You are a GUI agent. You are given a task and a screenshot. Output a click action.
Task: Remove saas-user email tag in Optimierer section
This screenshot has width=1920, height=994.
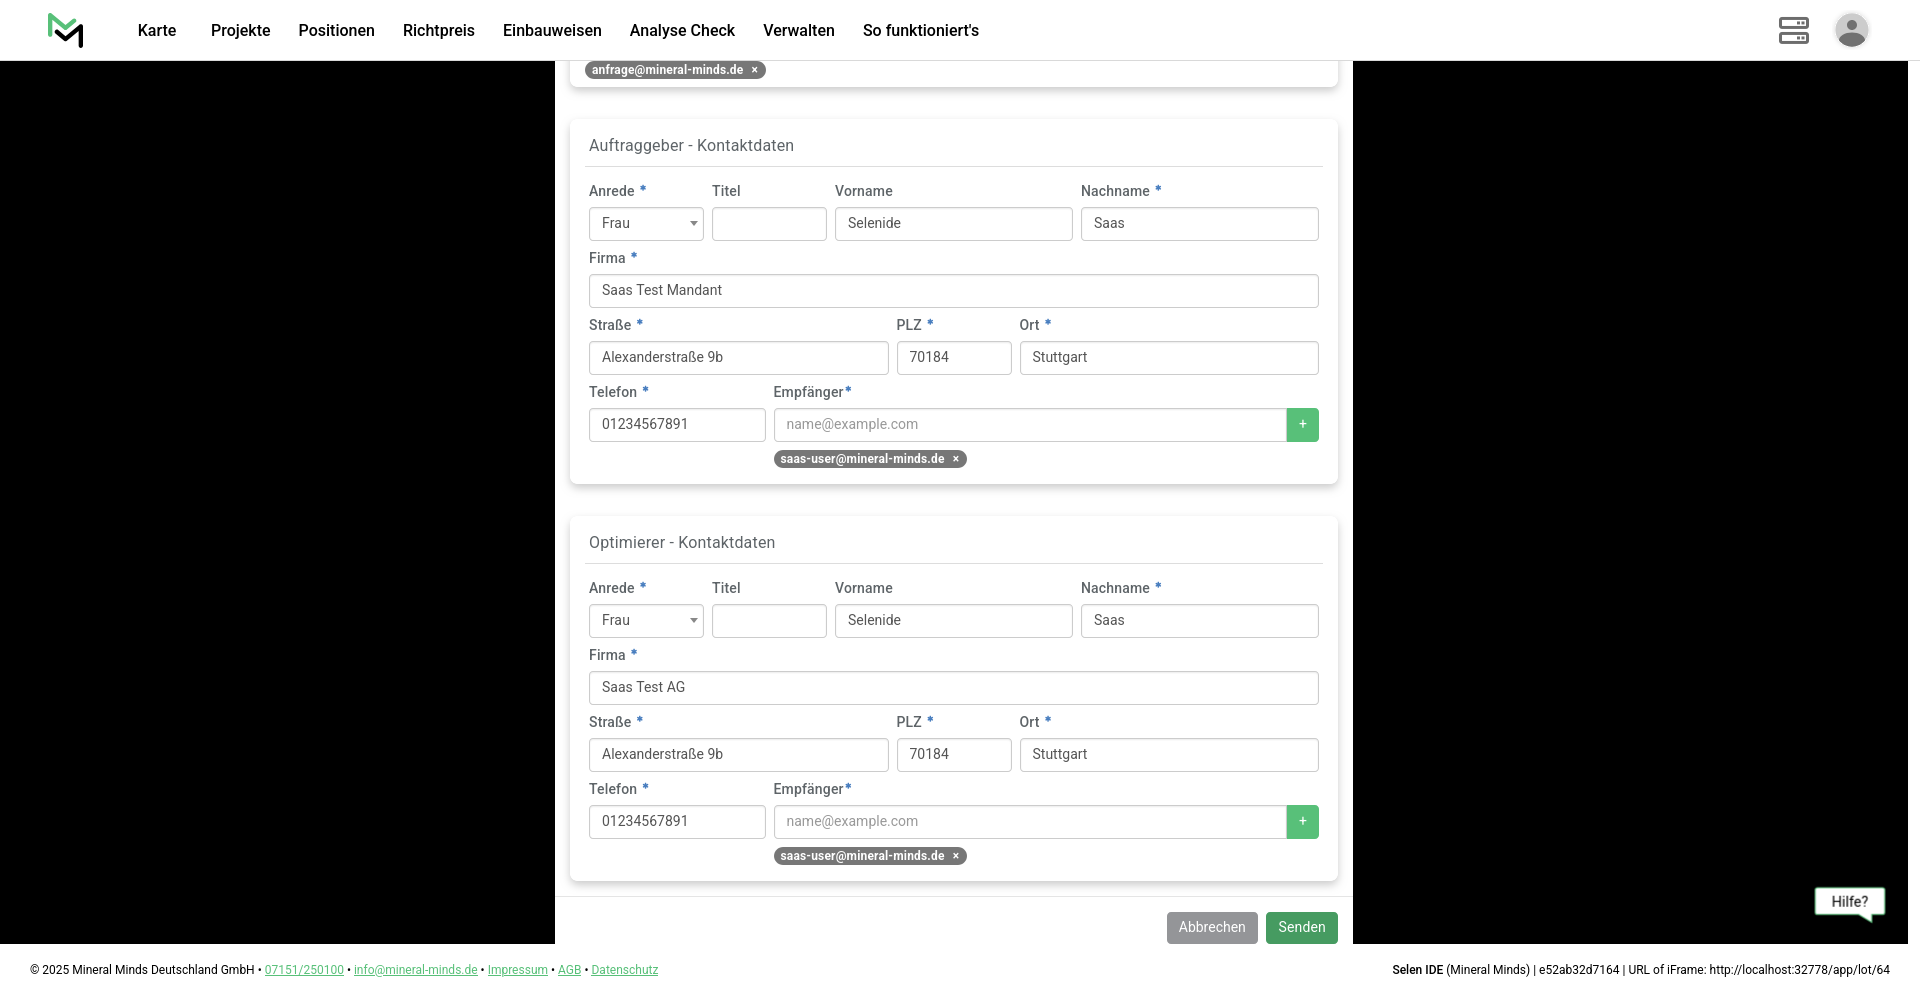click(956, 856)
